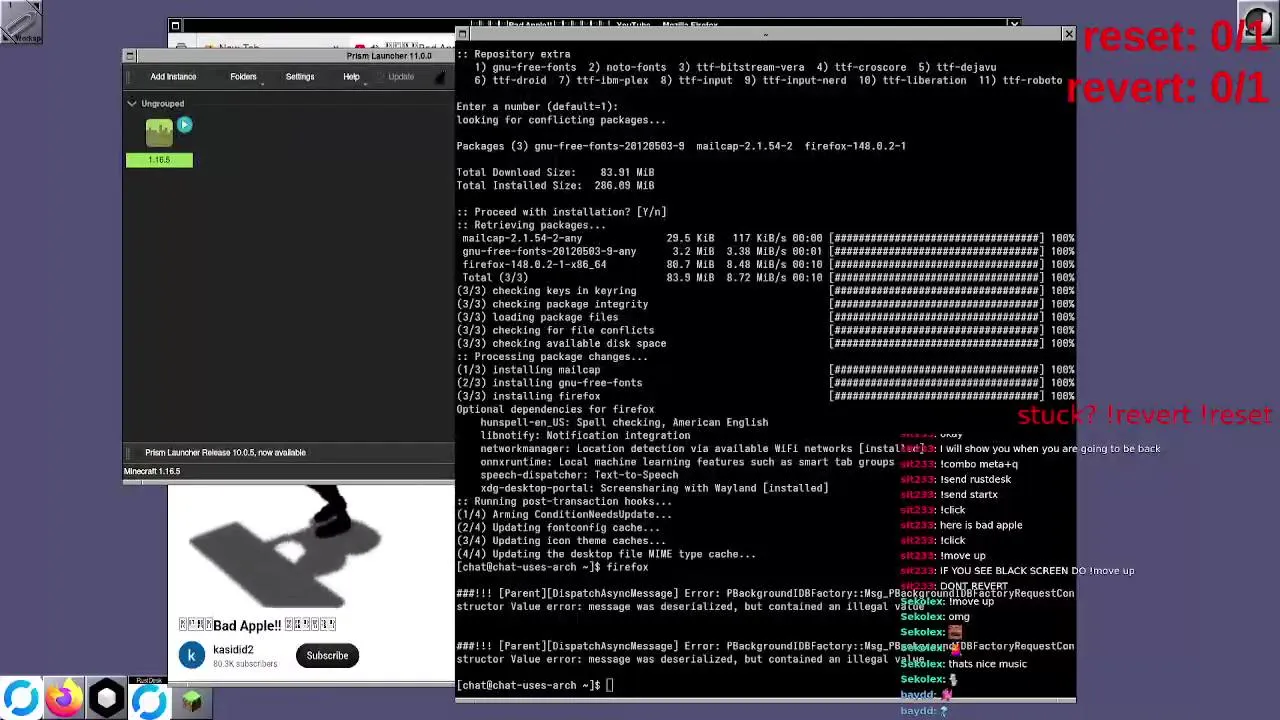Click the terminal window menu icon
1280x720 pixels.
click(x=462, y=34)
